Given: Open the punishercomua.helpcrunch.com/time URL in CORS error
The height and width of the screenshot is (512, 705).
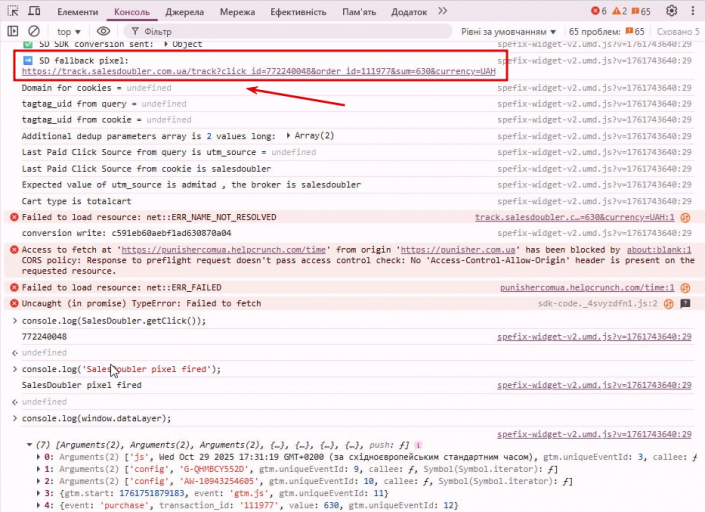Looking at the screenshot, I should pos(223,250).
